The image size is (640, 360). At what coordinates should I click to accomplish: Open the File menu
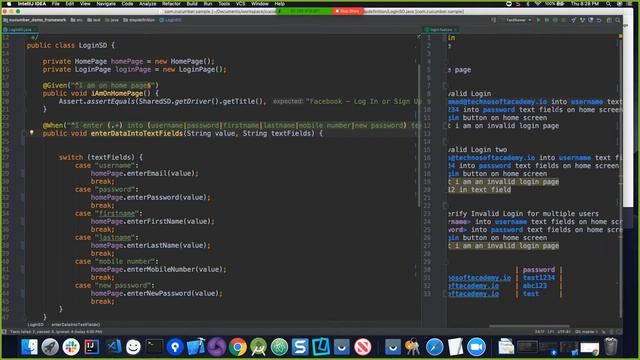56,4
